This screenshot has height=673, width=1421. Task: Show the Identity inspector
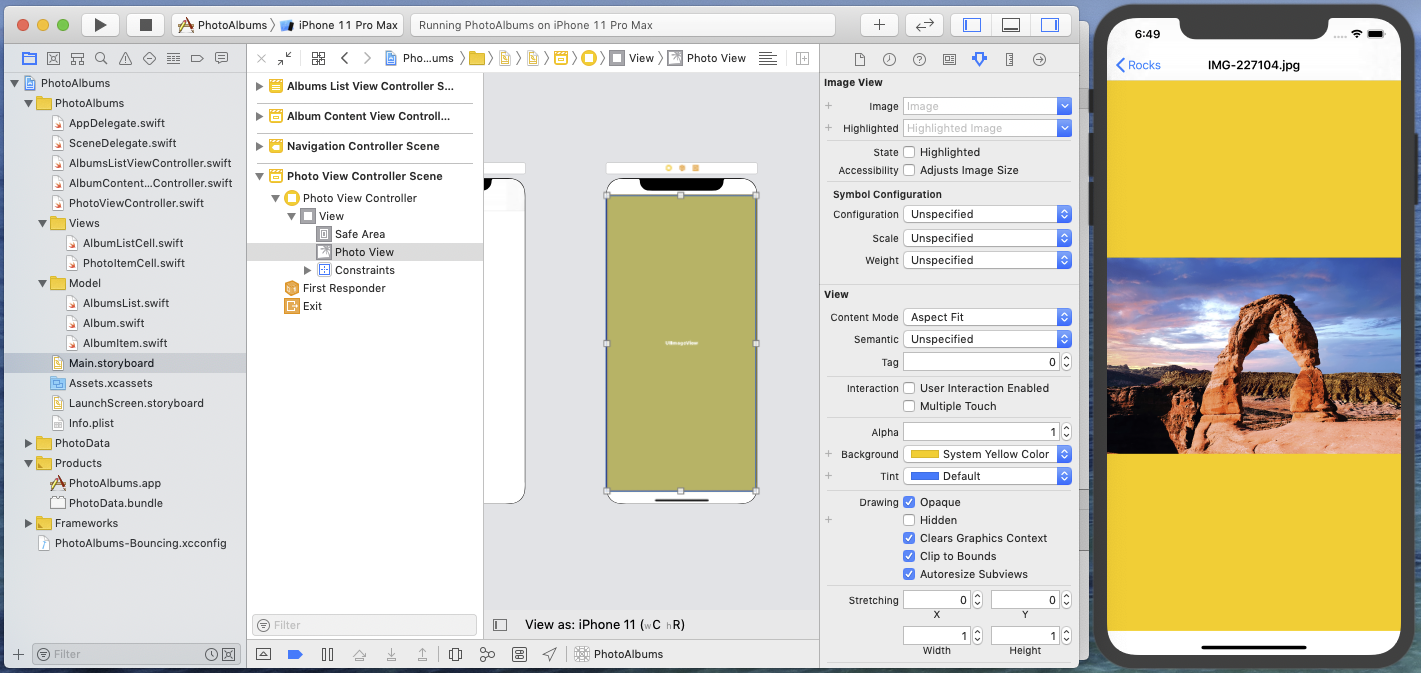pos(949,59)
